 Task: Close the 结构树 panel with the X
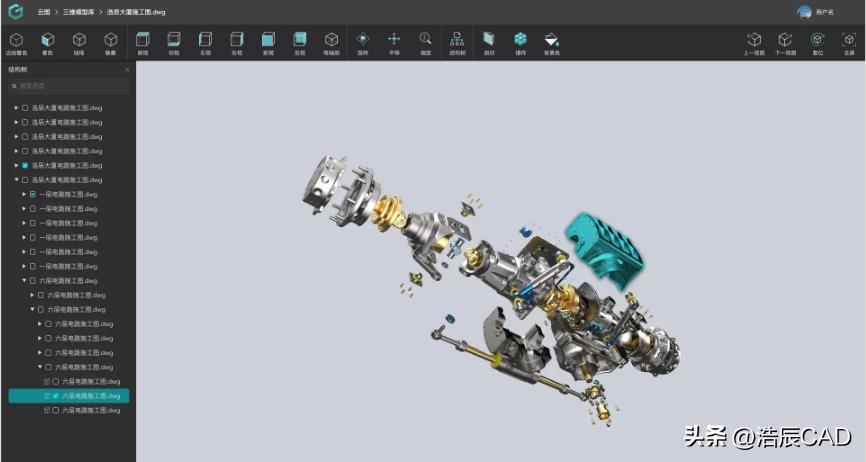(x=127, y=70)
